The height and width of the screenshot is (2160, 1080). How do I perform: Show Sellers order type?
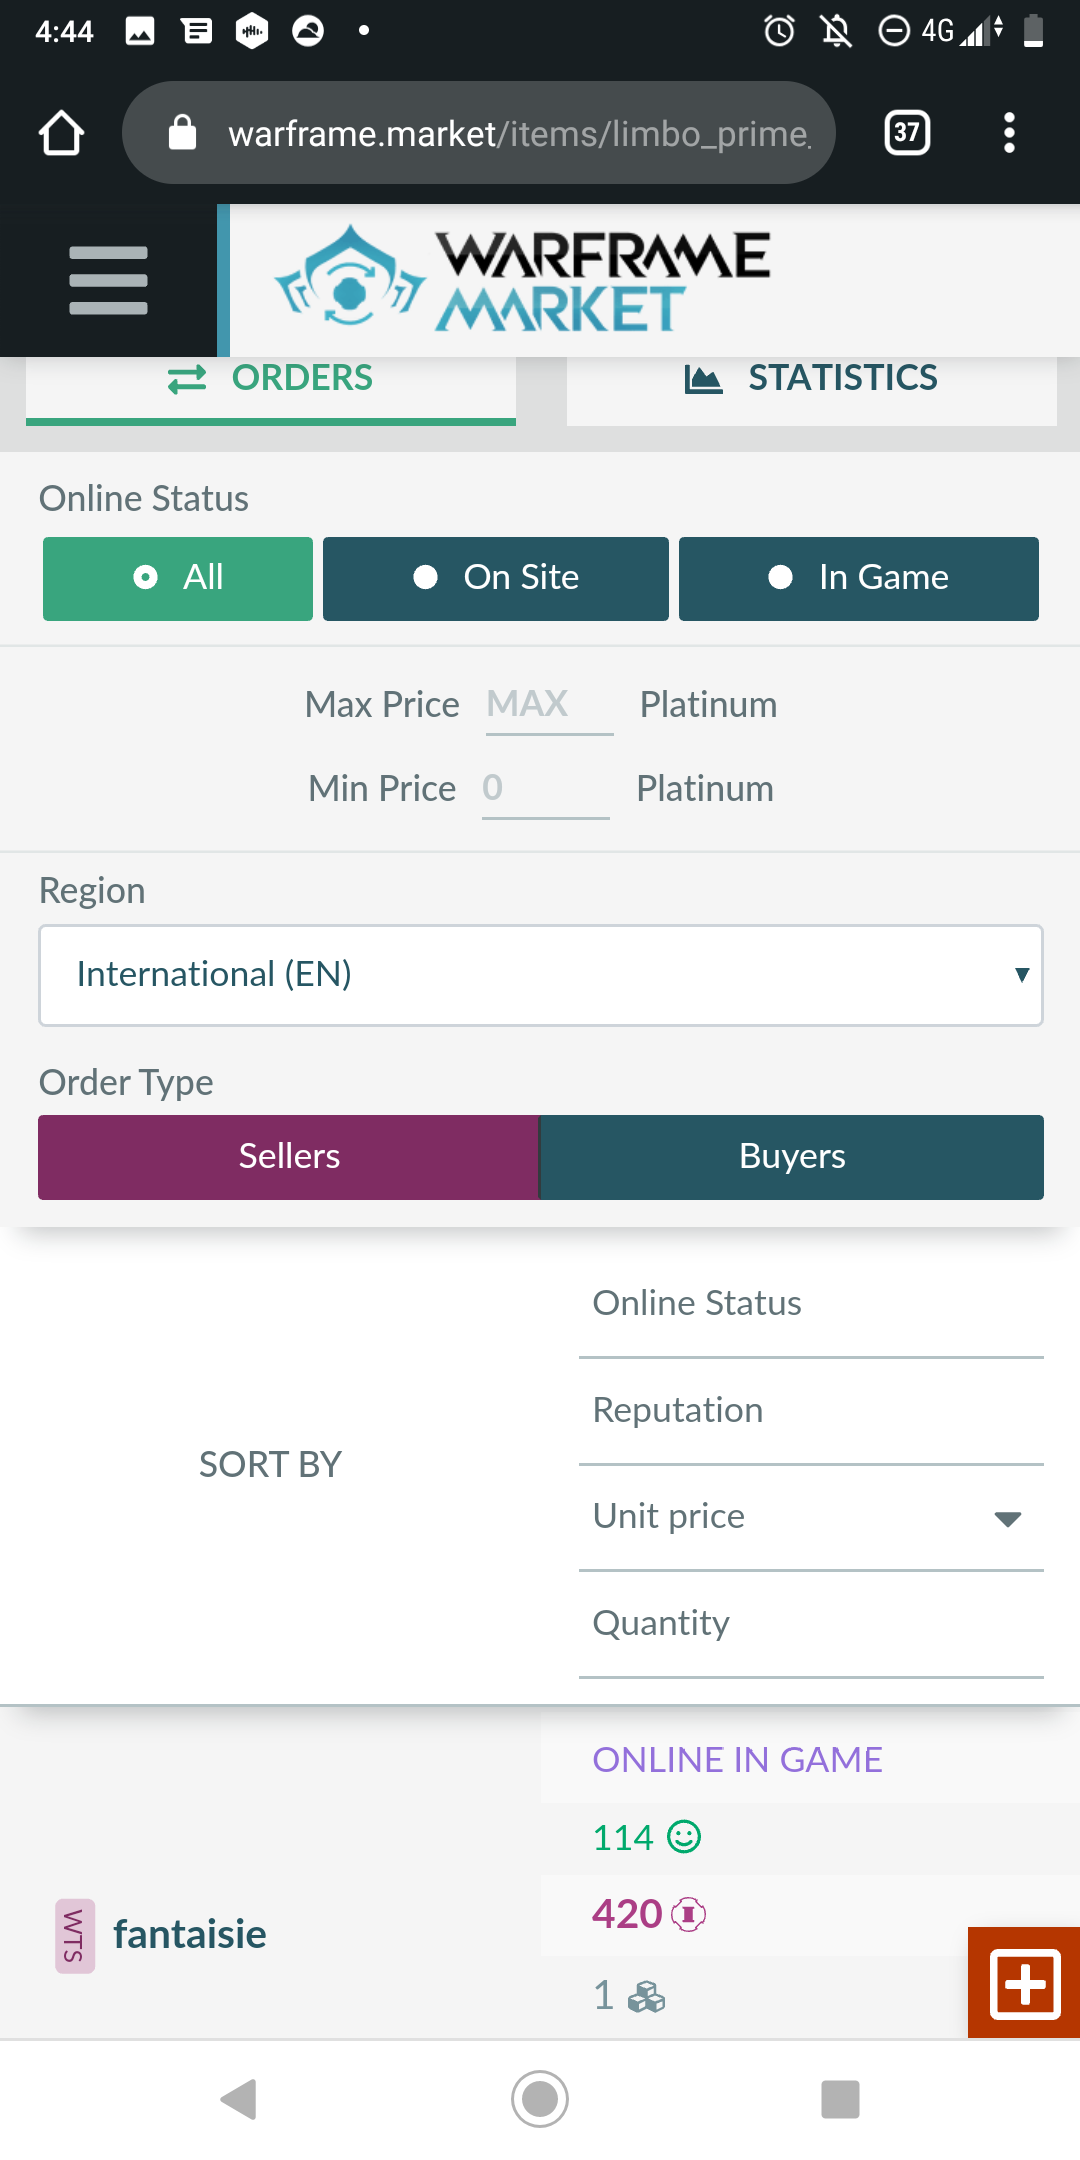(x=289, y=1157)
